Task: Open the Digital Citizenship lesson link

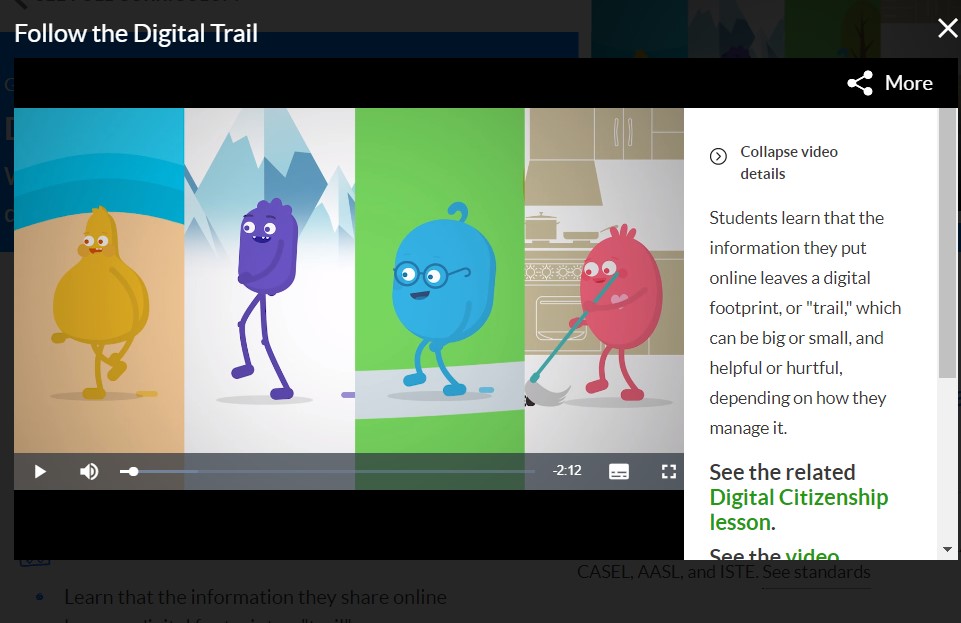Action: coord(798,509)
